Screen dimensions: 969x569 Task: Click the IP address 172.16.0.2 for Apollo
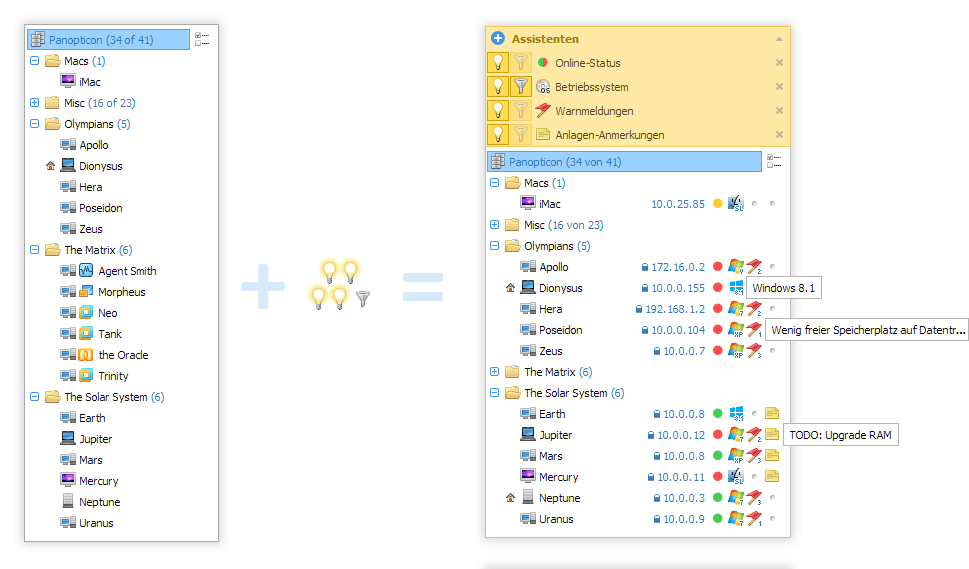point(678,267)
